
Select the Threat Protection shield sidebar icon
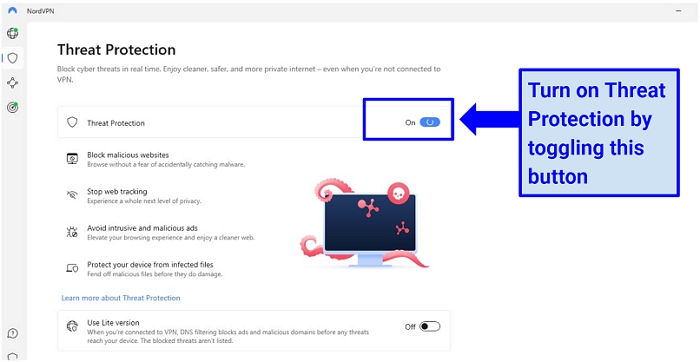point(13,58)
